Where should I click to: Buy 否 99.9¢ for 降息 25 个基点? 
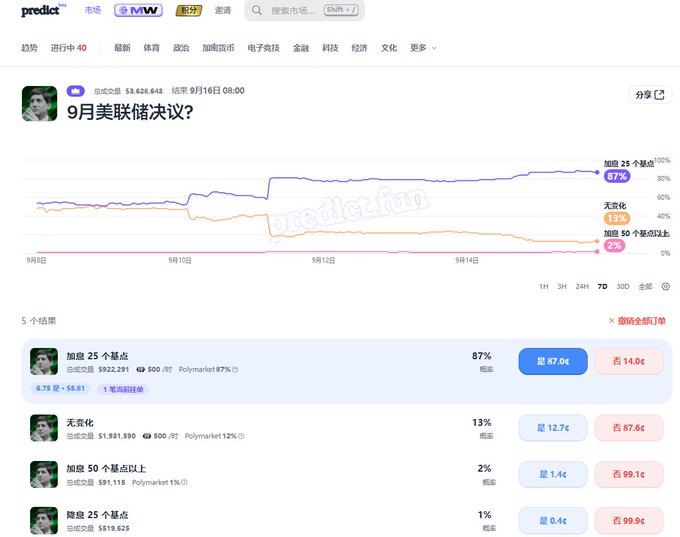pyautogui.click(x=629, y=521)
